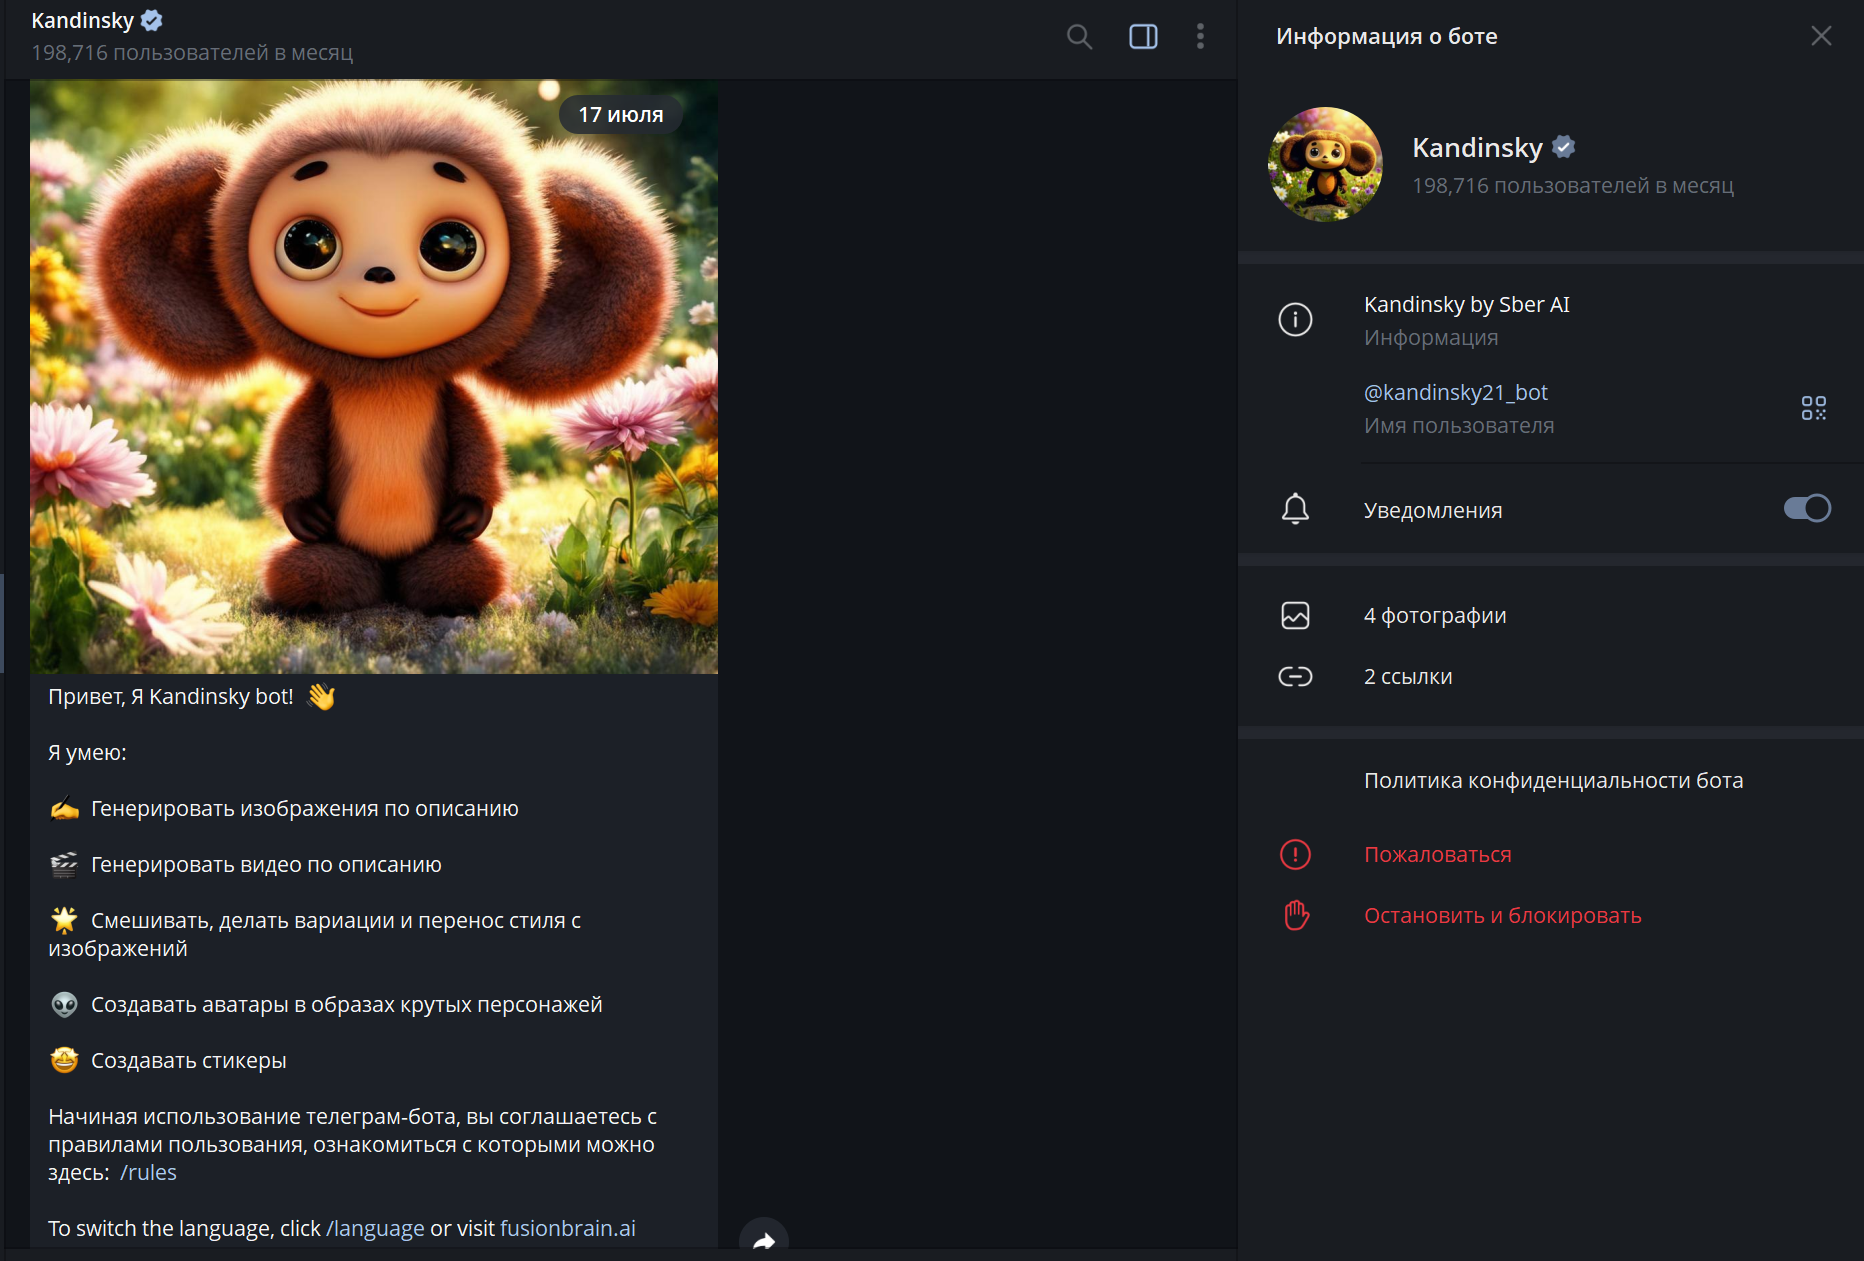Click the photos icon in info panel
This screenshot has height=1261, width=1864.
click(1295, 615)
